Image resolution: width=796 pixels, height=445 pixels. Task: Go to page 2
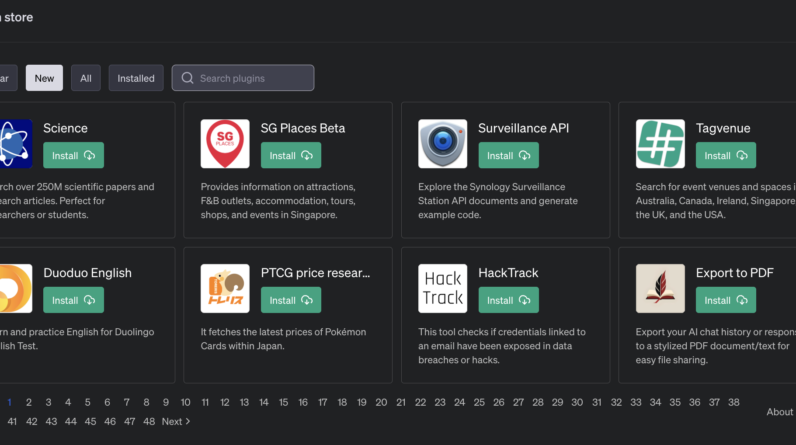pos(29,402)
